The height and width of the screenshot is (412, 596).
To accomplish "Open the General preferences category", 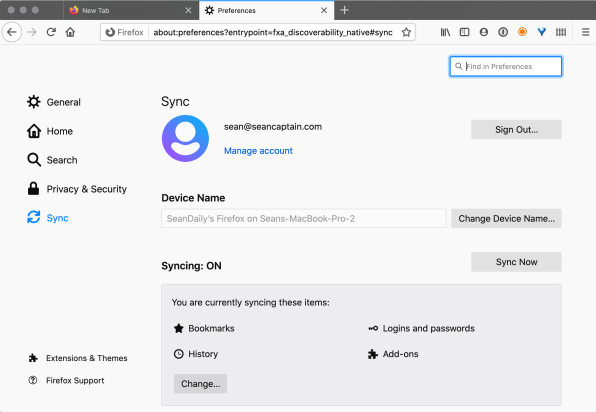I will [x=54, y=102].
